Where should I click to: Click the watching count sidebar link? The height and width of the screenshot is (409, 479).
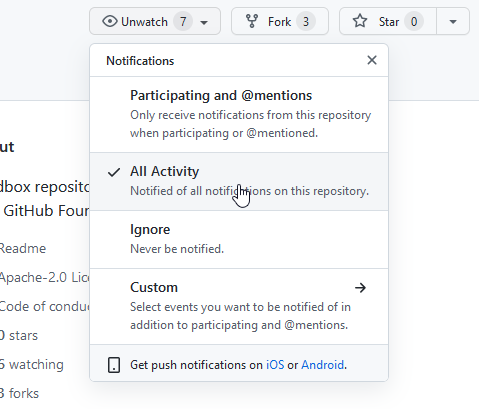point(32,364)
